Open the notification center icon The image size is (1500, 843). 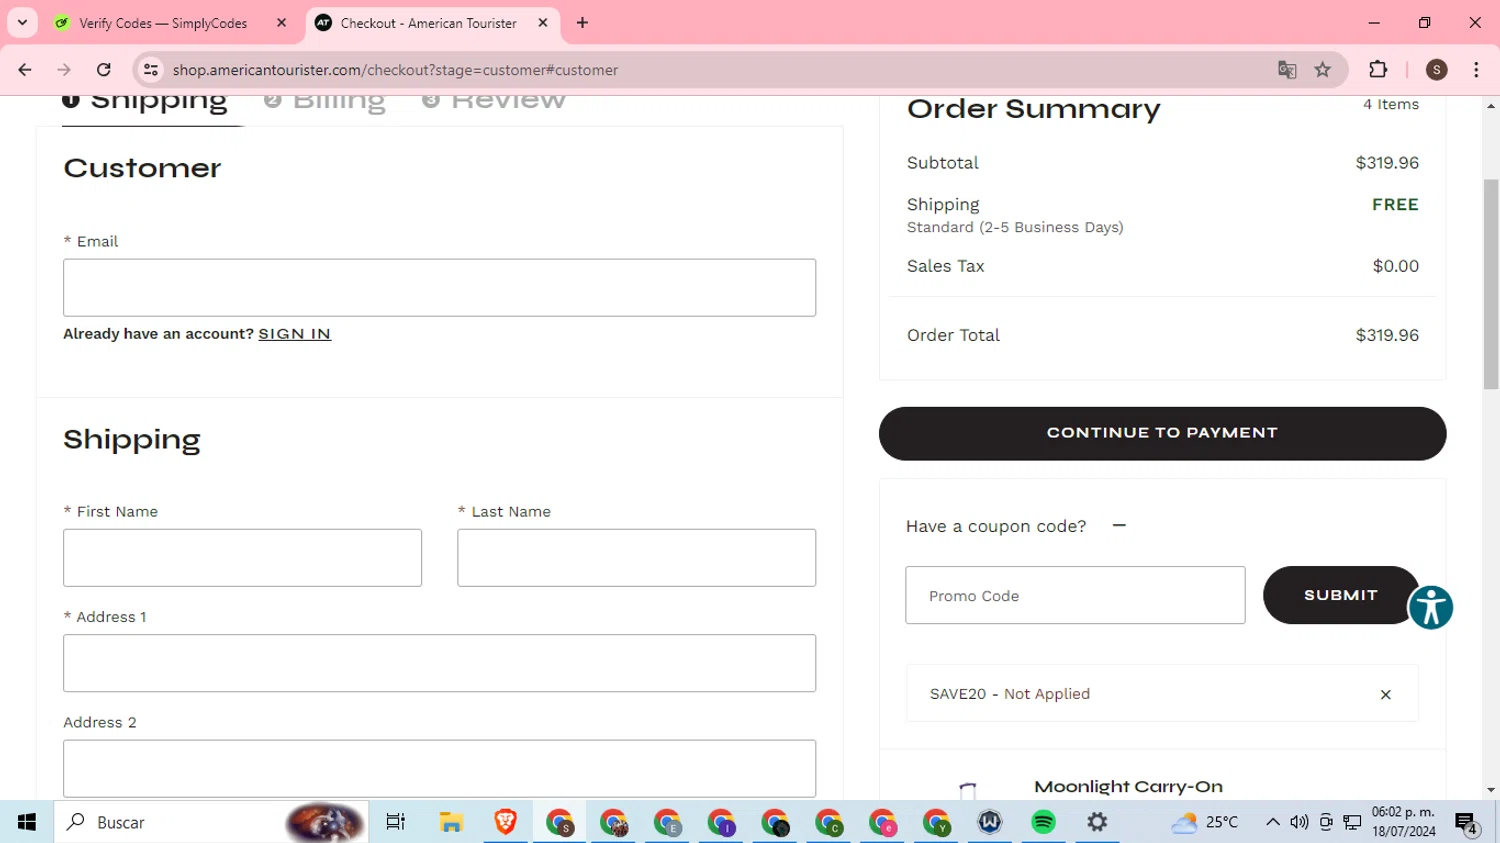pos(1467,823)
